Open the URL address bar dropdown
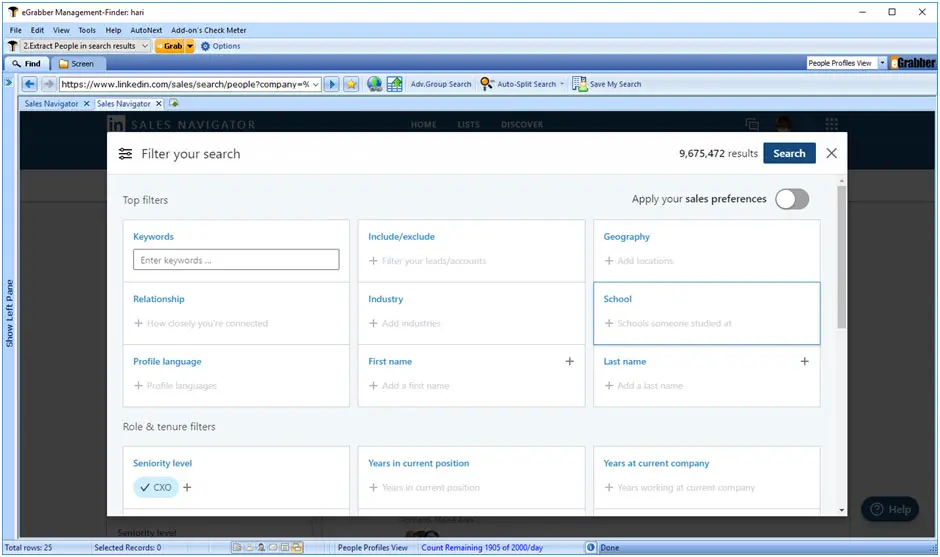 click(x=315, y=85)
